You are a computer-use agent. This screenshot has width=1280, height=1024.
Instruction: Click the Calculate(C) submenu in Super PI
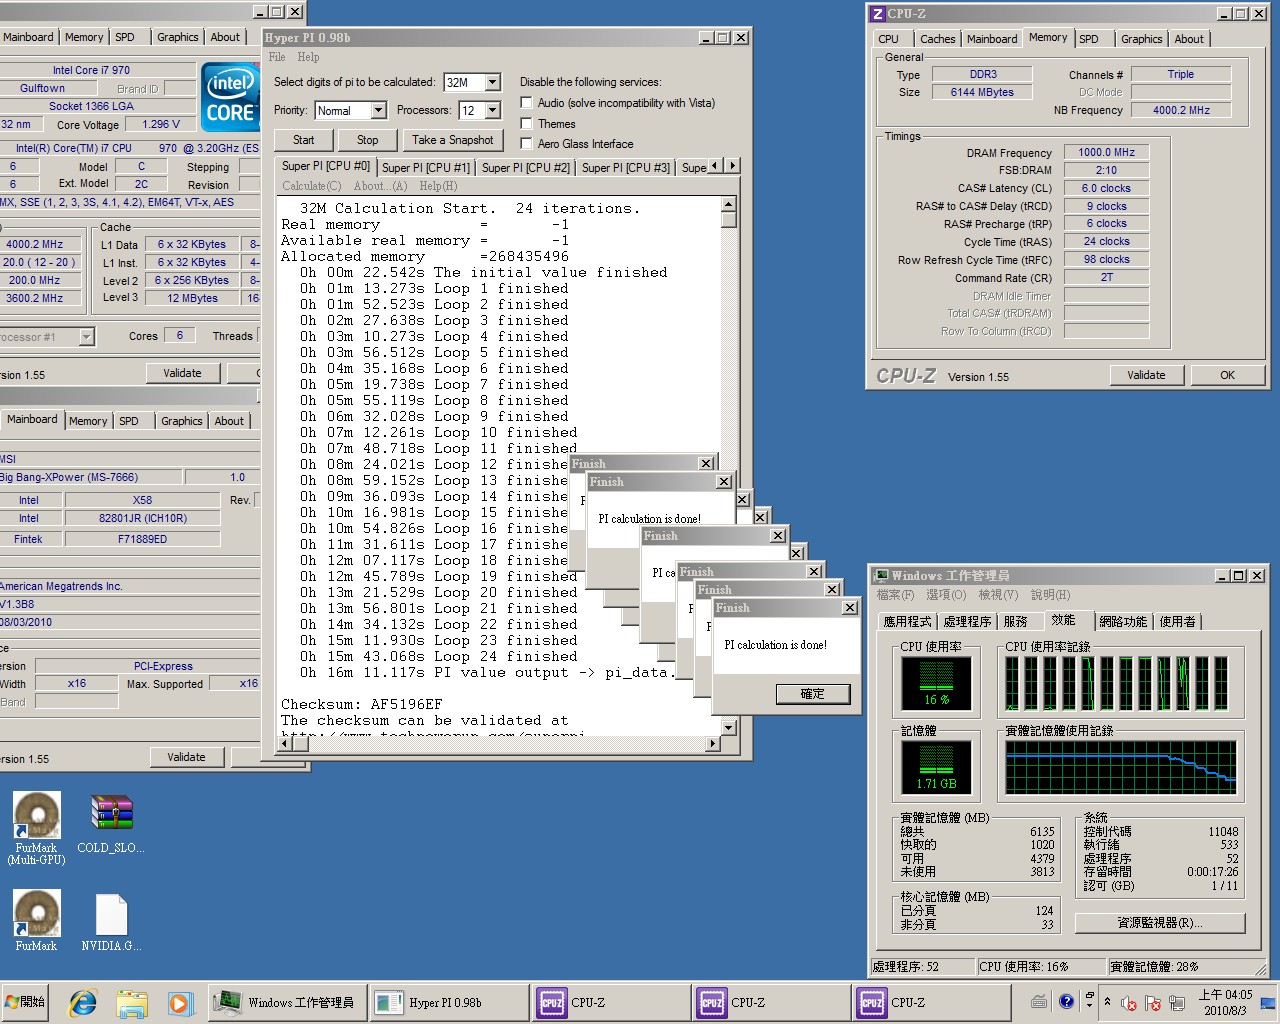(311, 186)
